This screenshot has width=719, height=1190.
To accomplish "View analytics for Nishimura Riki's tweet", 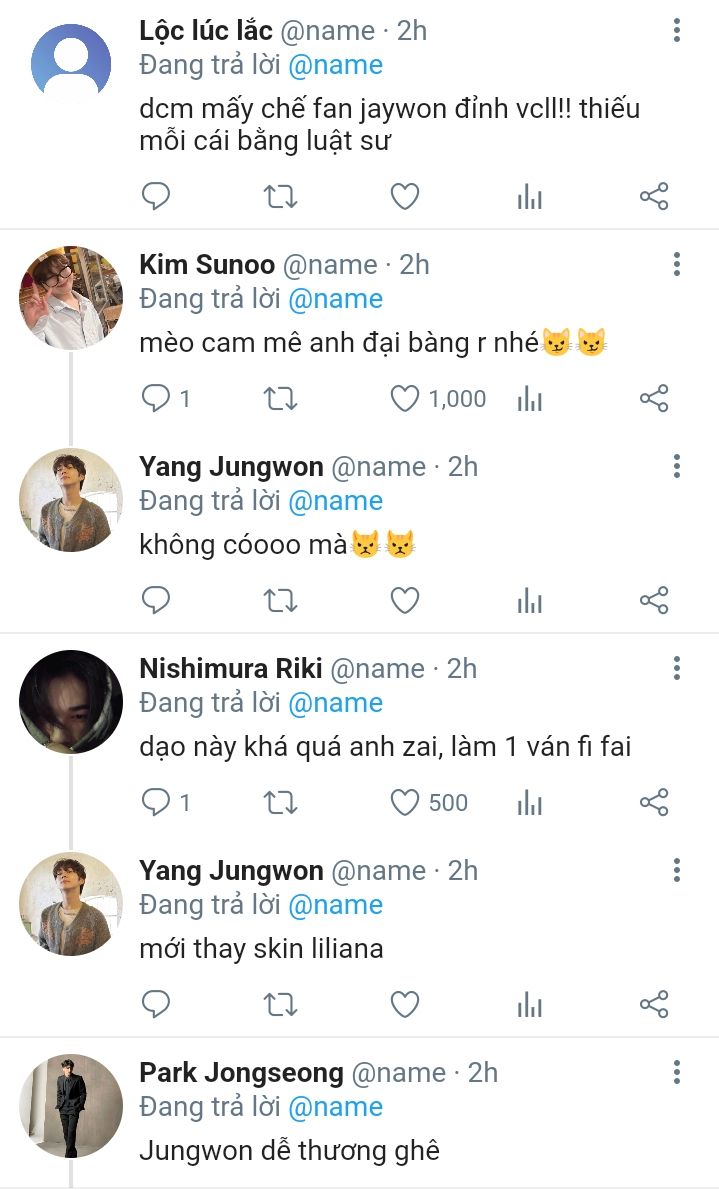I will pos(529,803).
